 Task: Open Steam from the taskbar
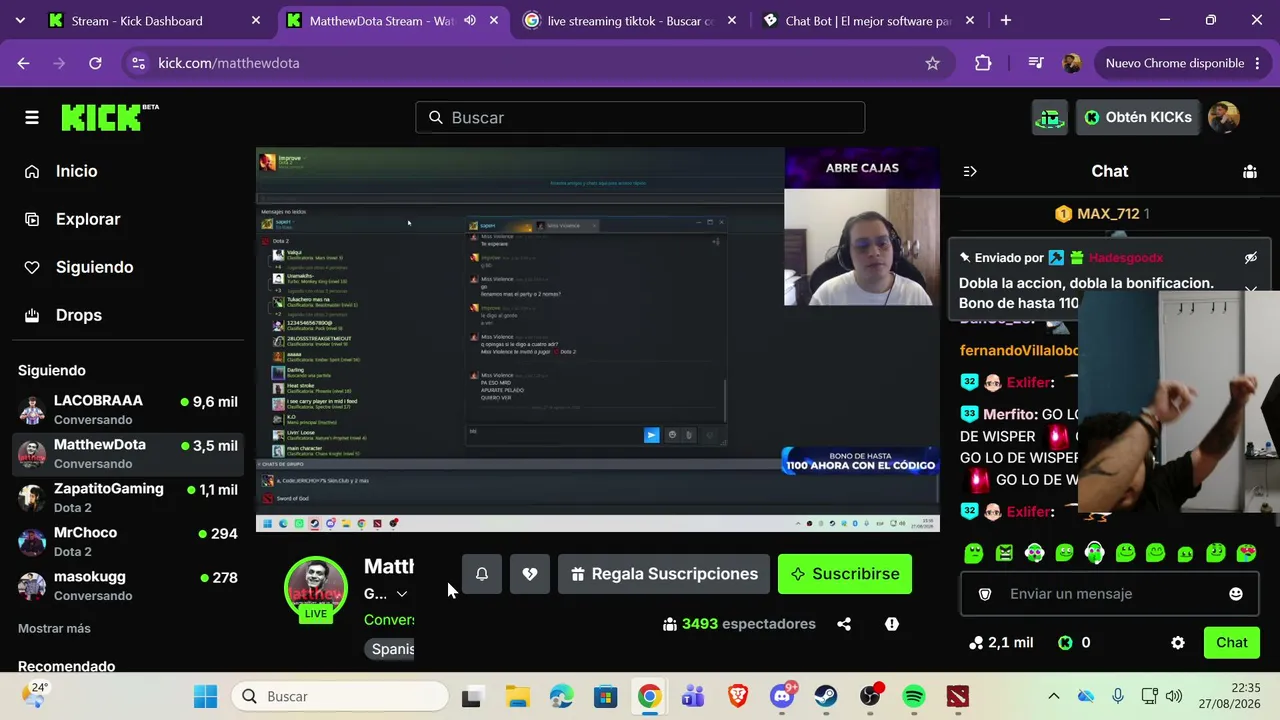click(x=826, y=697)
